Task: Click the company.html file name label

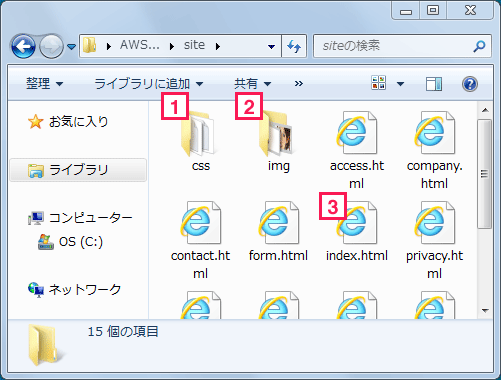Action: (435, 174)
